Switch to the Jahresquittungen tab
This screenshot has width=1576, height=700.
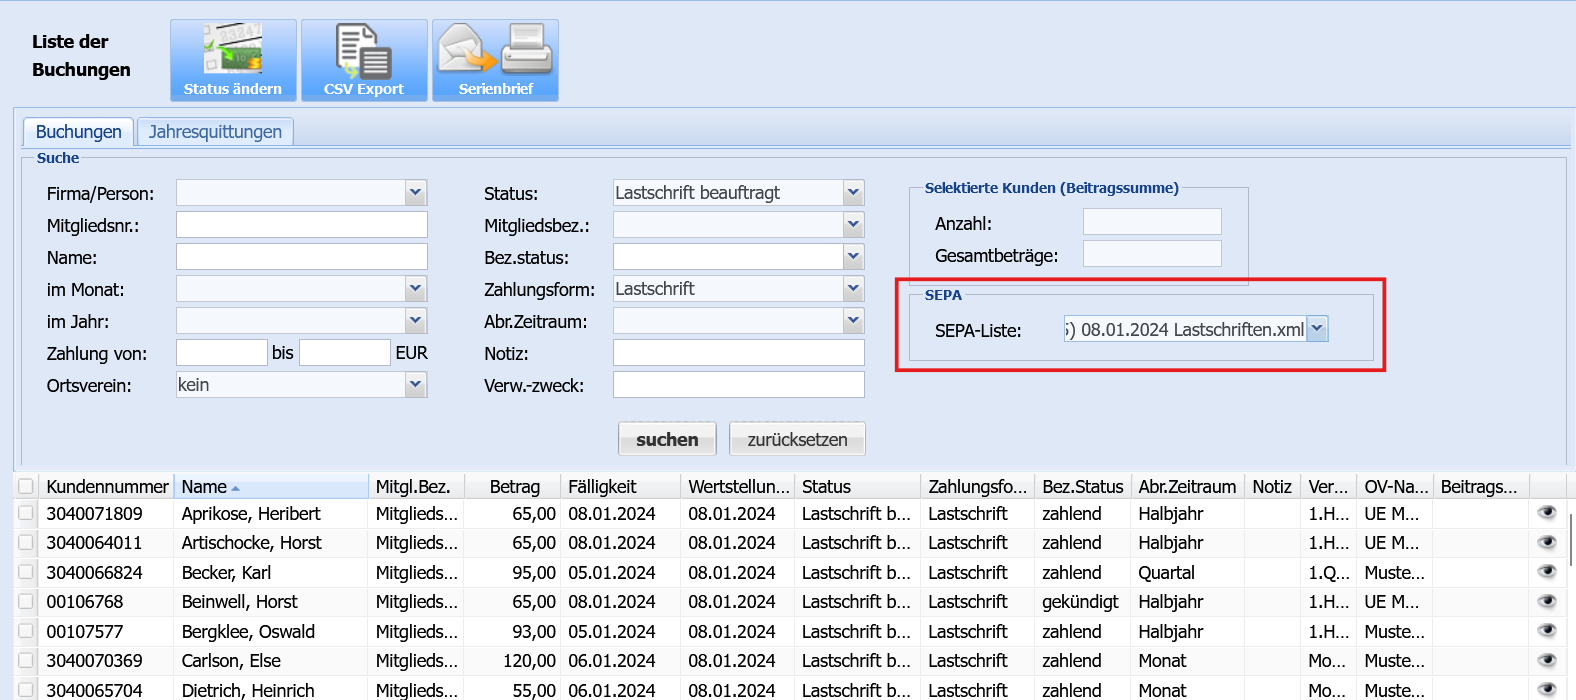[215, 132]
